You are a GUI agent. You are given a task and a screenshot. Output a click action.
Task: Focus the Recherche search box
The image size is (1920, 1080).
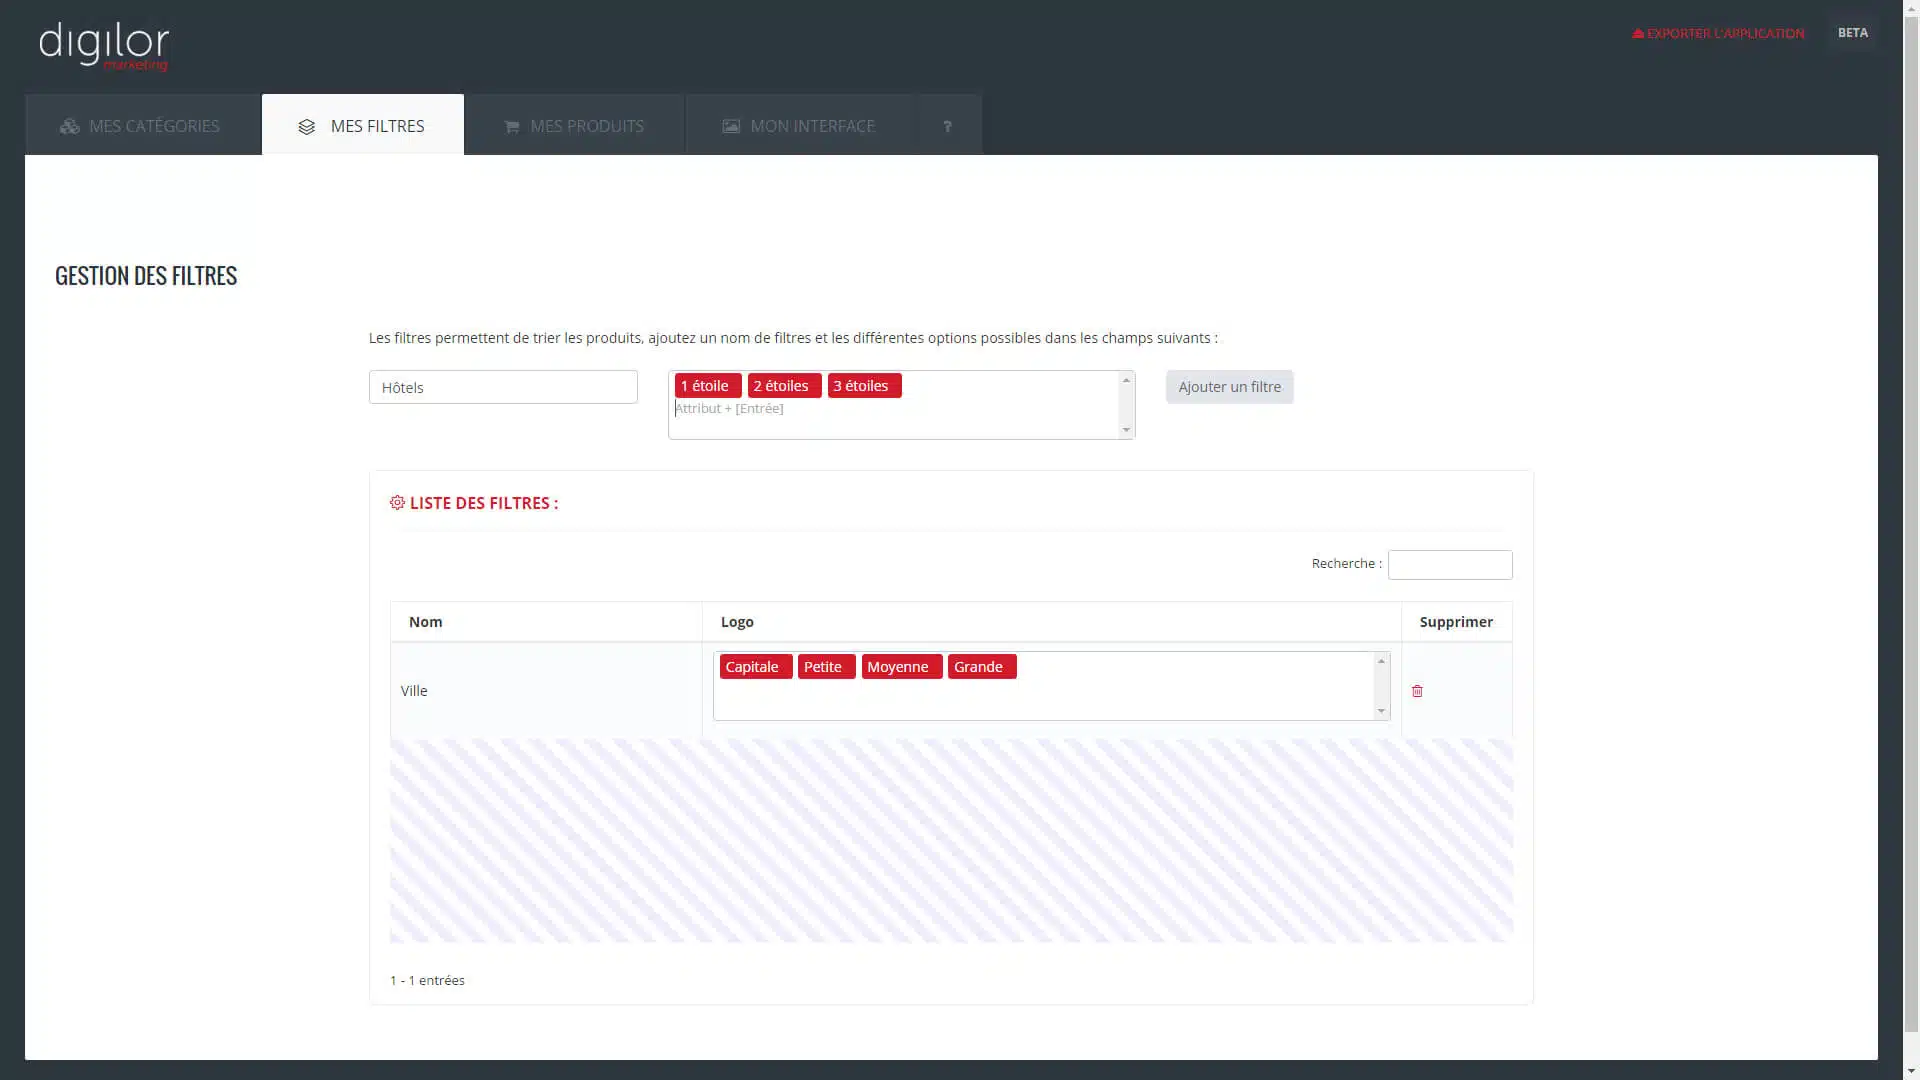(x=1450, y=565)
